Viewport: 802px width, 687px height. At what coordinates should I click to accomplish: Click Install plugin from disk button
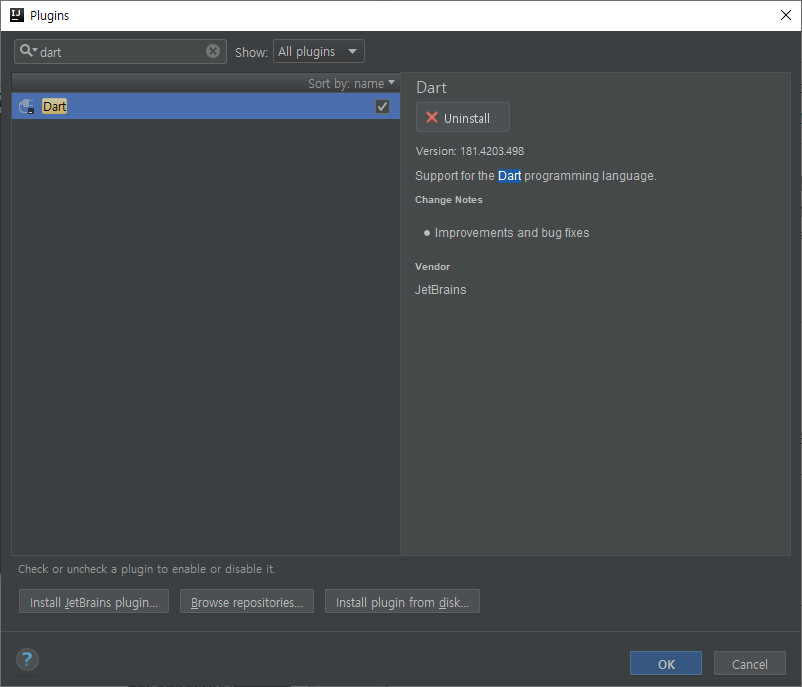pos(402,602)
